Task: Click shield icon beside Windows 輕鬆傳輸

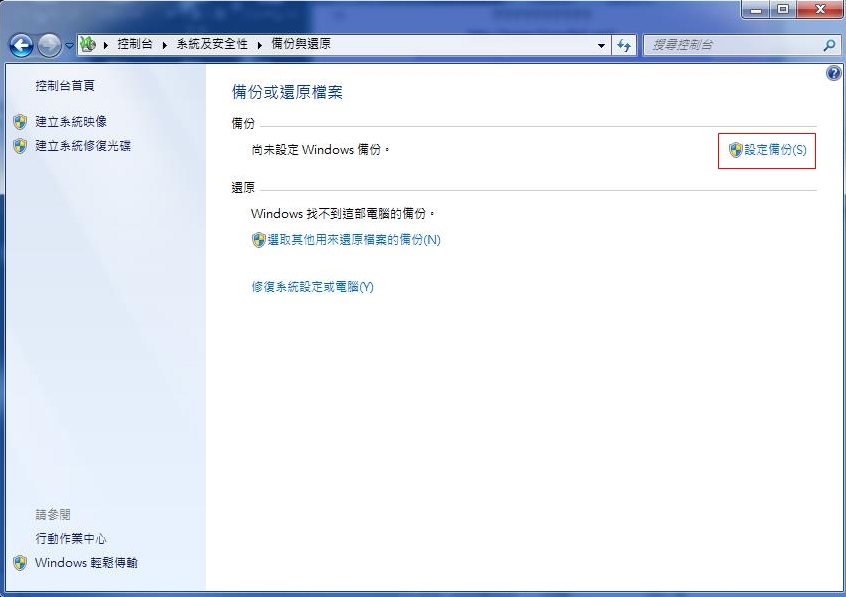Action: 20,563
